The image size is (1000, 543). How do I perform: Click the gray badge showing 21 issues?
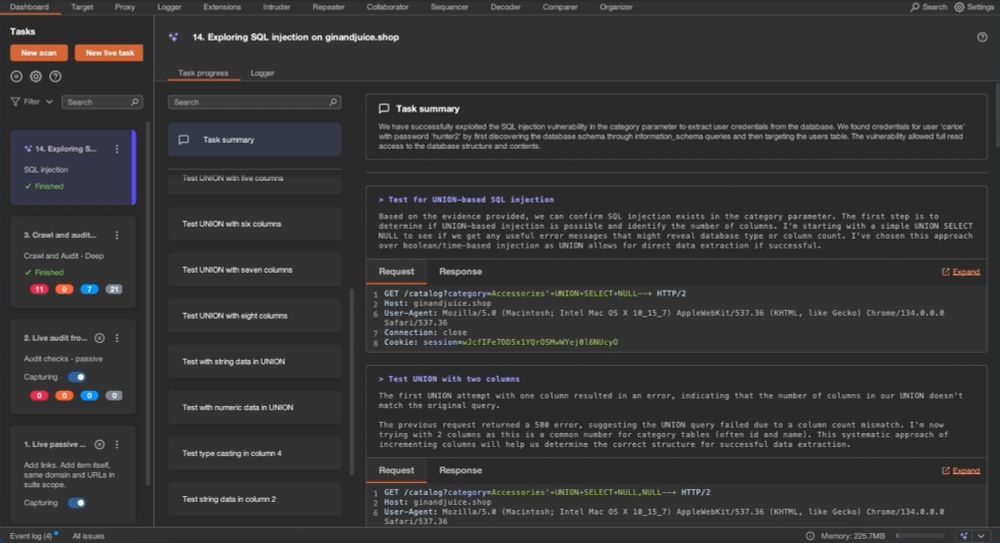[x=114, y=289]
